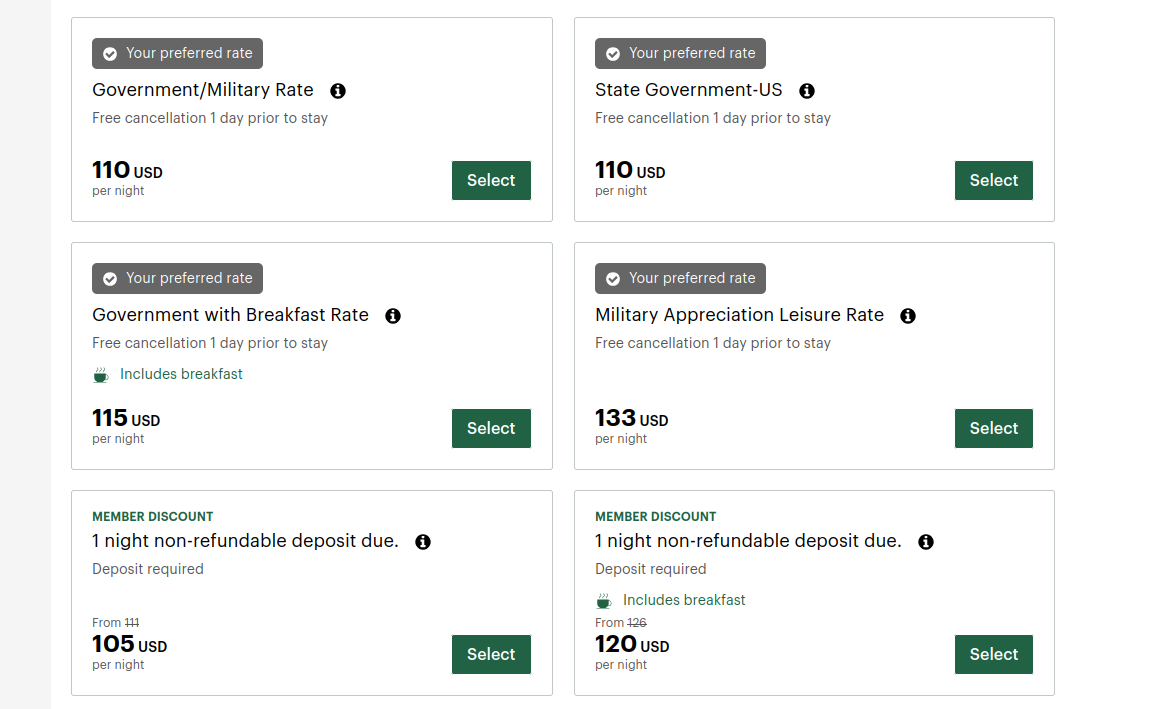
Task: Select the 105 USD member discount rate
Action: tap(491, 655)
